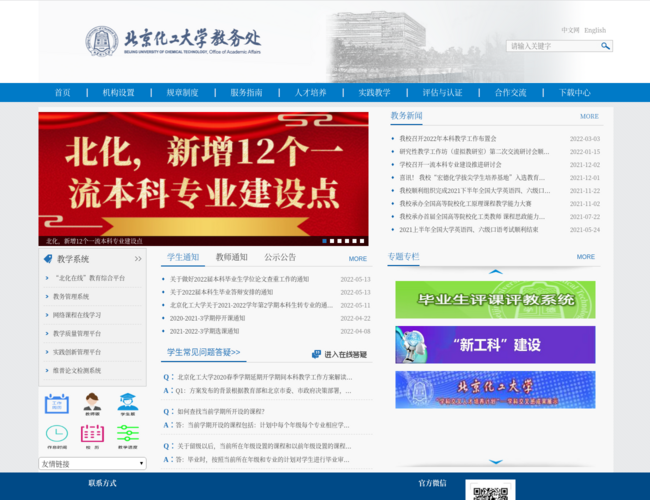Open the 进入在线答疑 link

[345, 354]
